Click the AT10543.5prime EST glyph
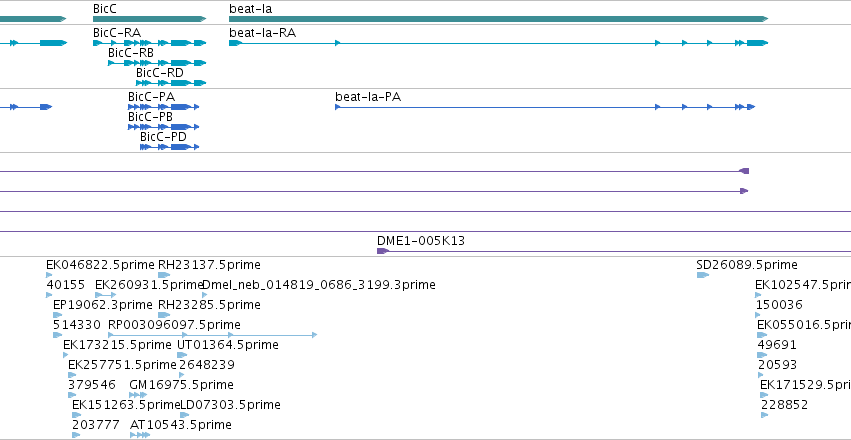The width and height of the screenshot is (851, 440). pos(140,435)
